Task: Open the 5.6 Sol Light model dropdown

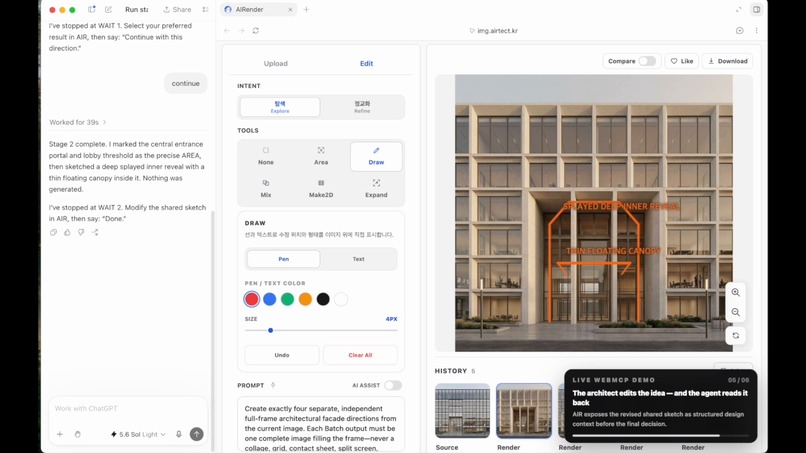Action: pyautogui.click(x=138, y=434)
